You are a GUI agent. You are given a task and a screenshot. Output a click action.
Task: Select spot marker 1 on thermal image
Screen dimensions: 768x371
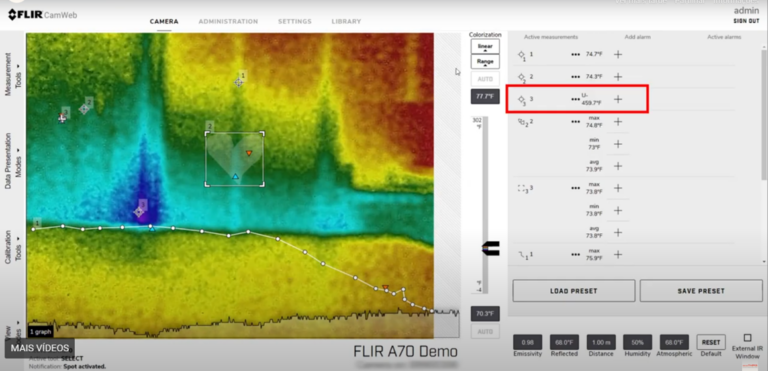[239, 82]
